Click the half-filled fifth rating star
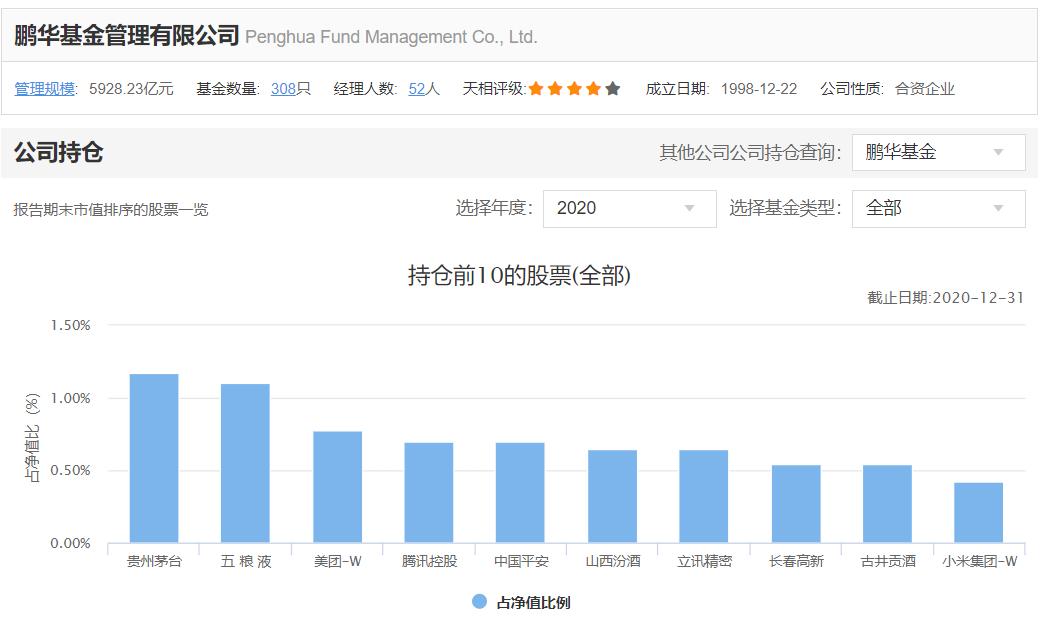 click(611, 88)
